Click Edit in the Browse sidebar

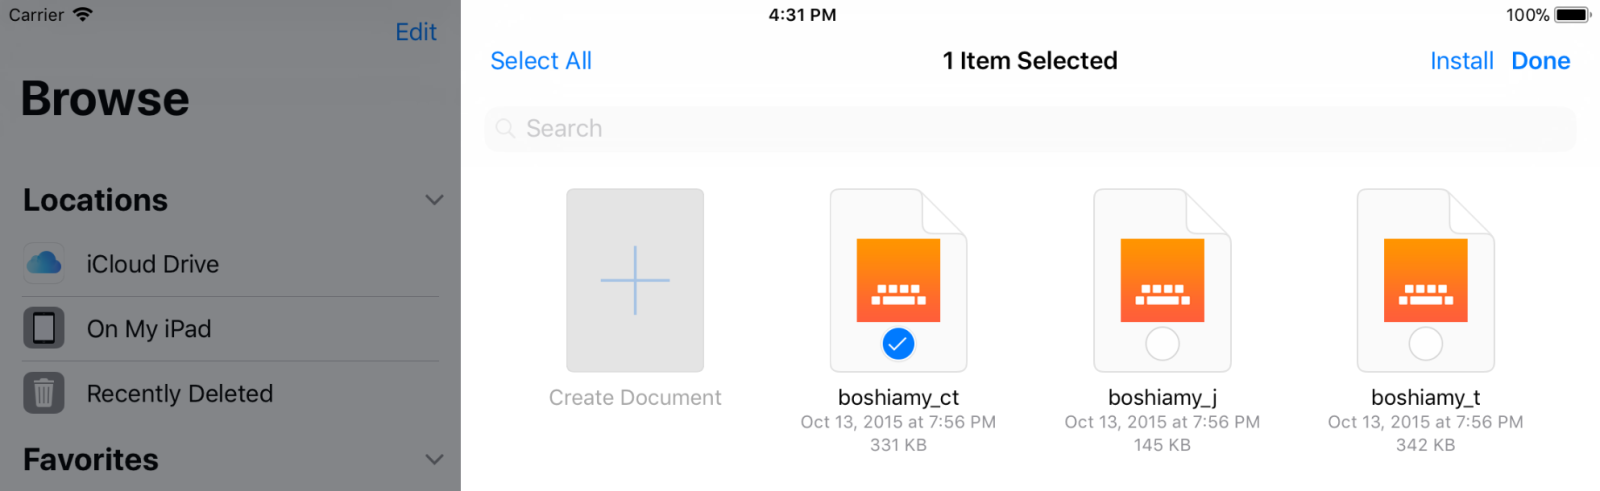pyautogui.click(x=416, y=32)
